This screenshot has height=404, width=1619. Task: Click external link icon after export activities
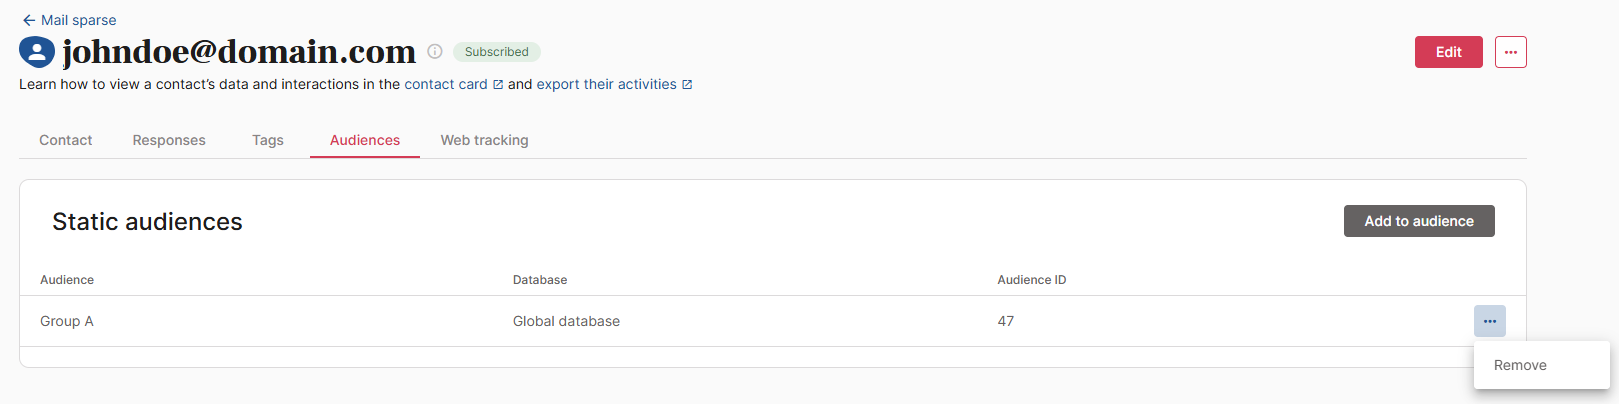click(x=687, y=85)
